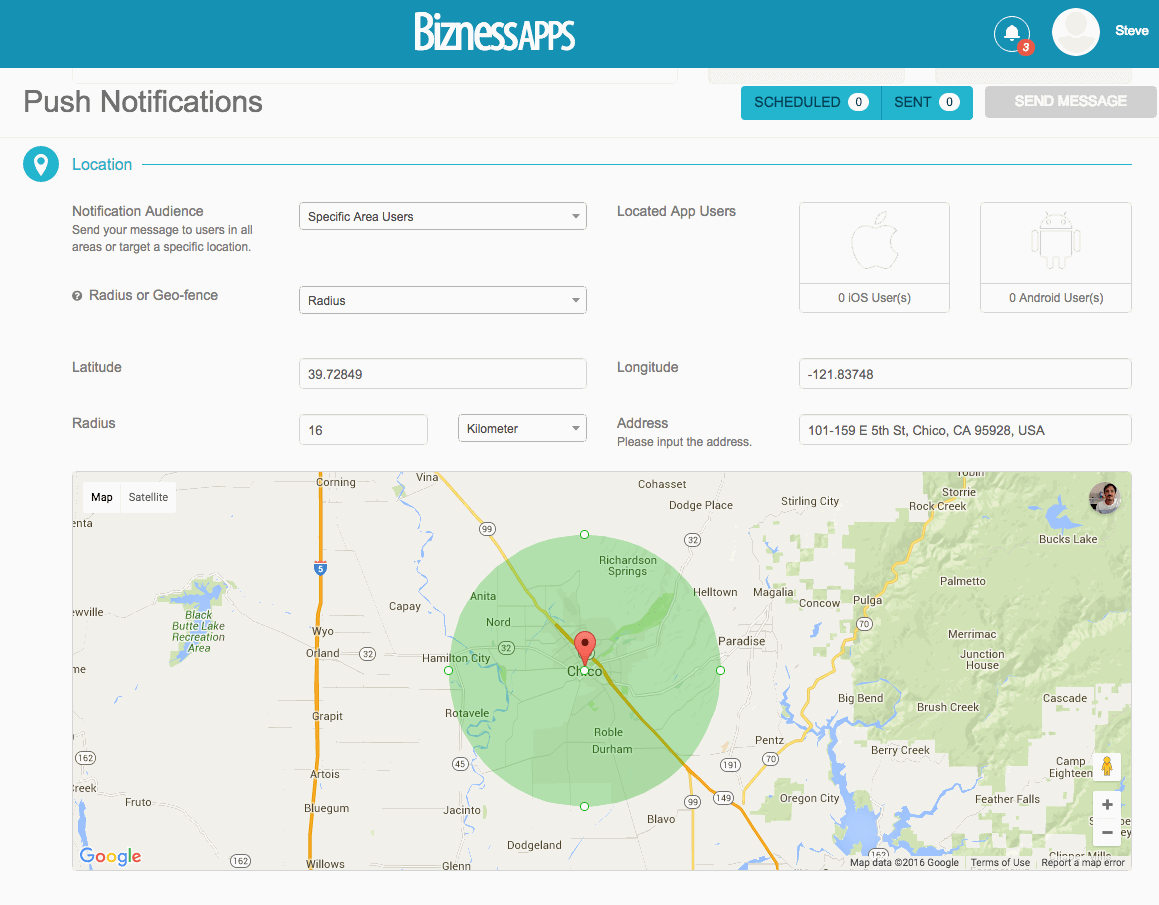The height and width of the screenshot is (905, 1159).
Task: Click the Radius value input field
Action: tap(363, 430)
